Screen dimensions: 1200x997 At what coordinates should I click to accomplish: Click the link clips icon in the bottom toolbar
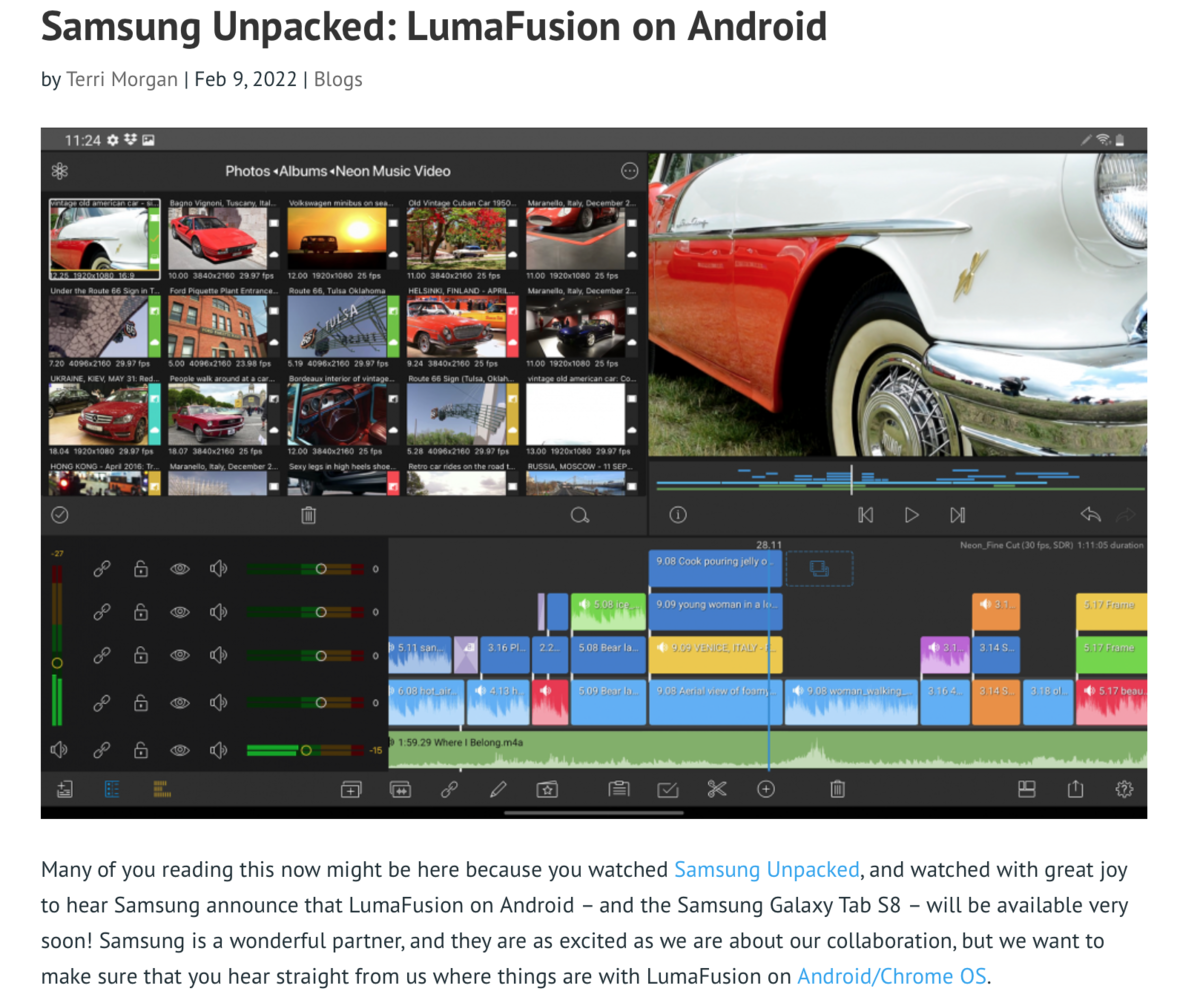(x=449, y=789)
